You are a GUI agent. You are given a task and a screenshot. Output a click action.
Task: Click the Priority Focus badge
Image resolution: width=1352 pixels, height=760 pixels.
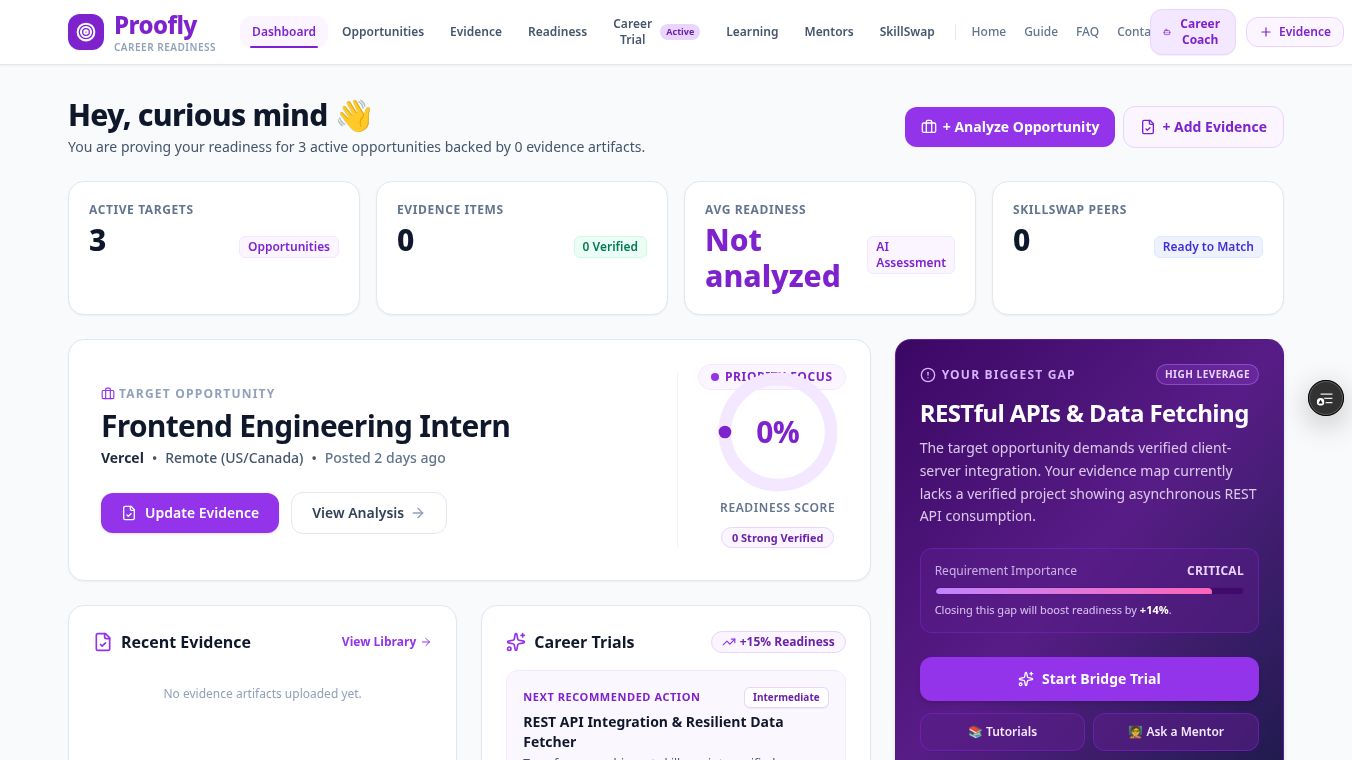[x=772, y=377]
